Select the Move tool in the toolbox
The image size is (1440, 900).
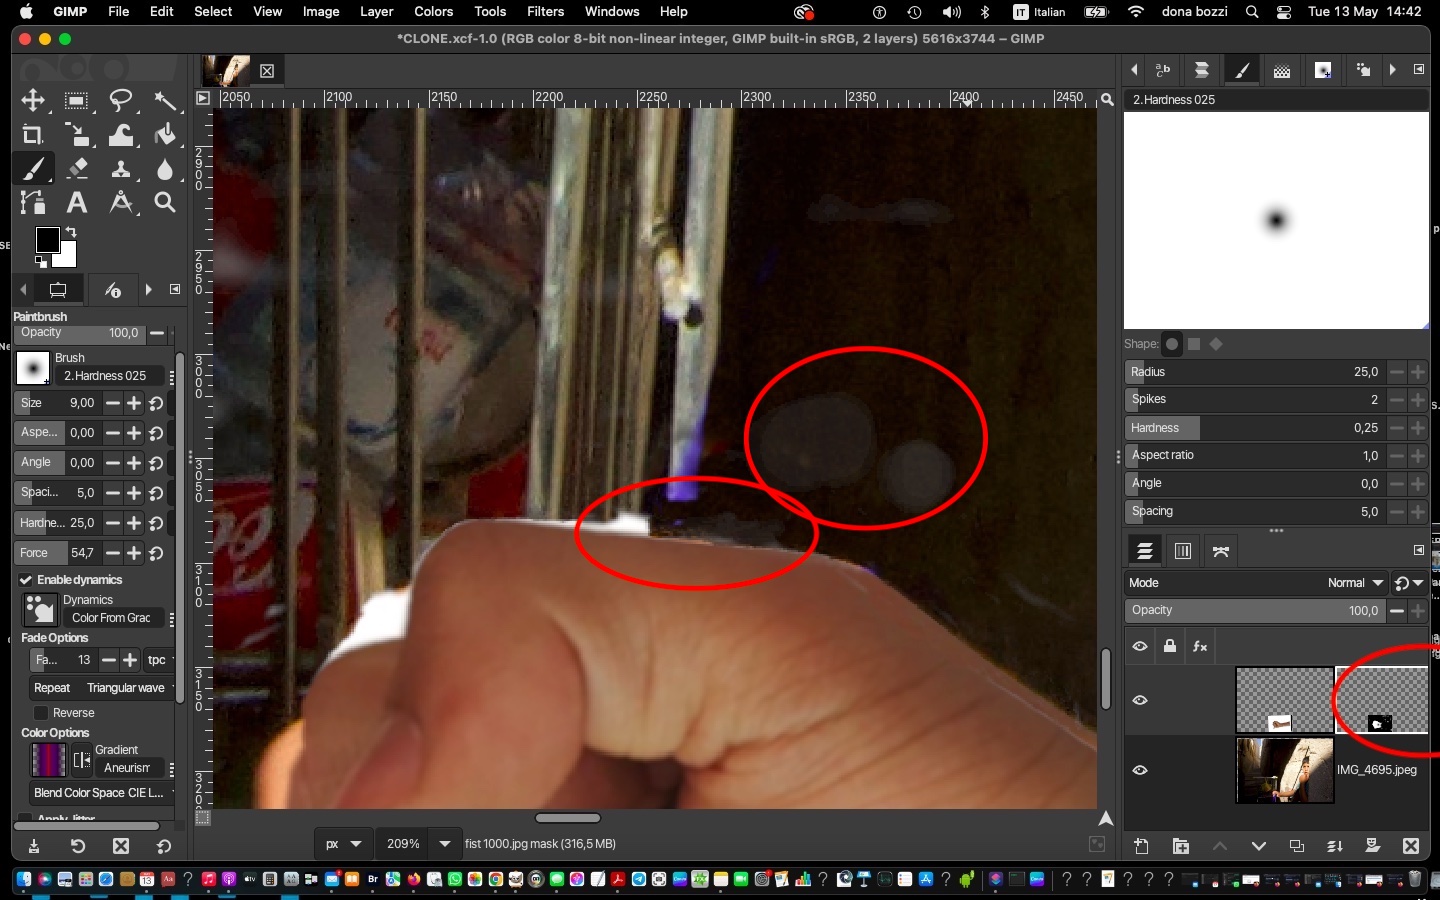pyautogui.click(x=33, y=100)
